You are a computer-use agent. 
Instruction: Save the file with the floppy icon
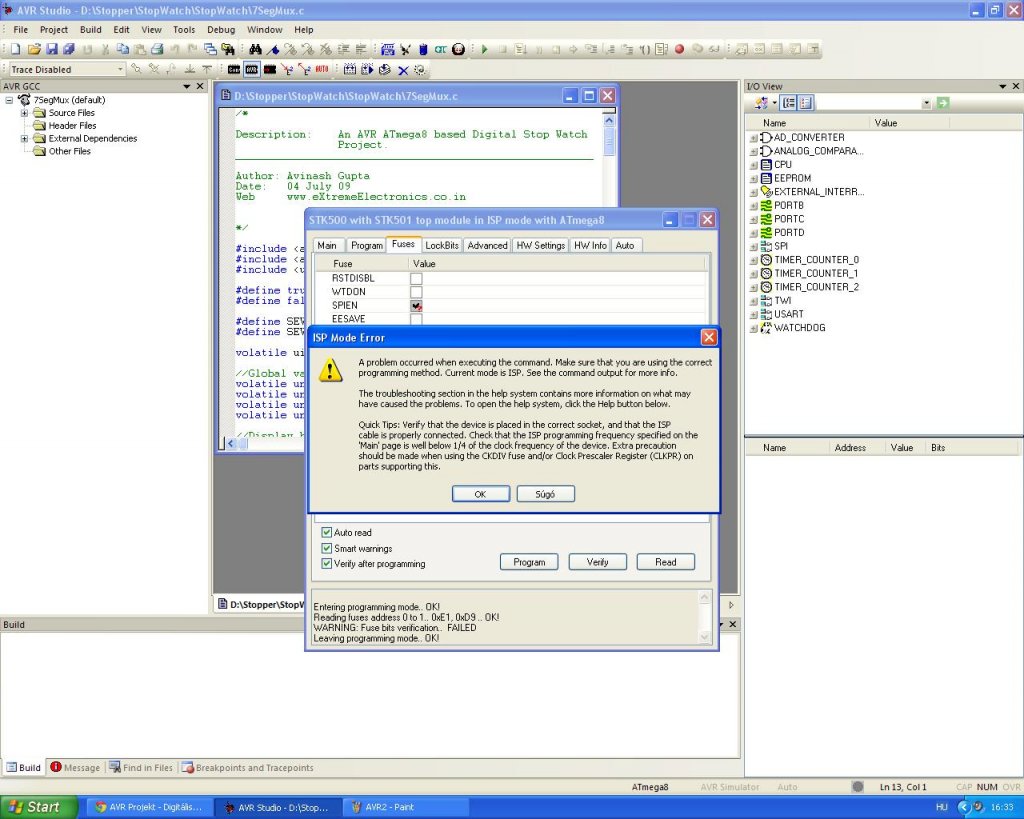[x=52, y=49]
